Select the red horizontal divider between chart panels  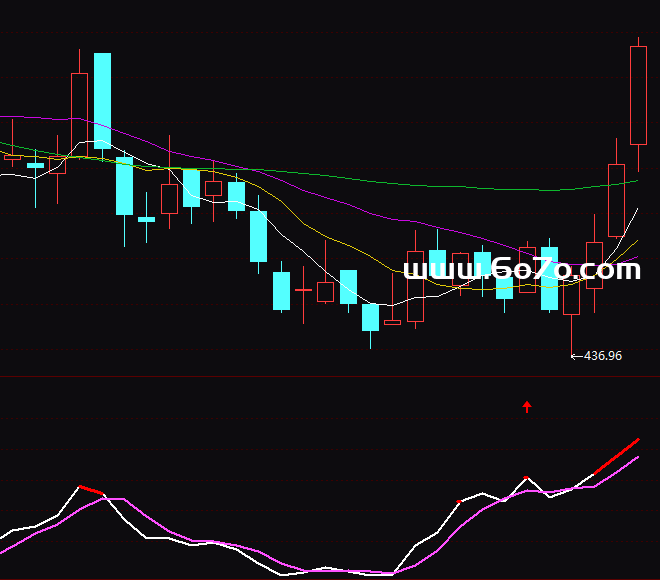[330, 377]
